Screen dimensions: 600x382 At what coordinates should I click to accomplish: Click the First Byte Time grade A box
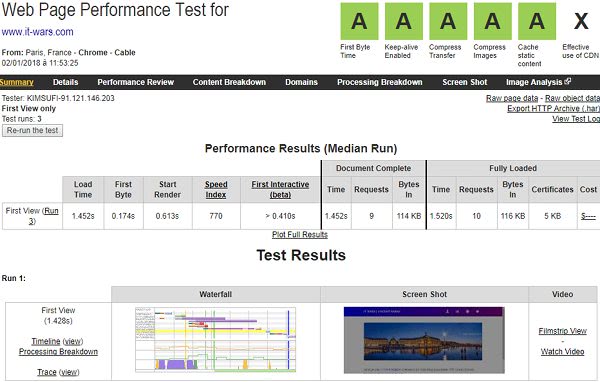tap(359, 21)
